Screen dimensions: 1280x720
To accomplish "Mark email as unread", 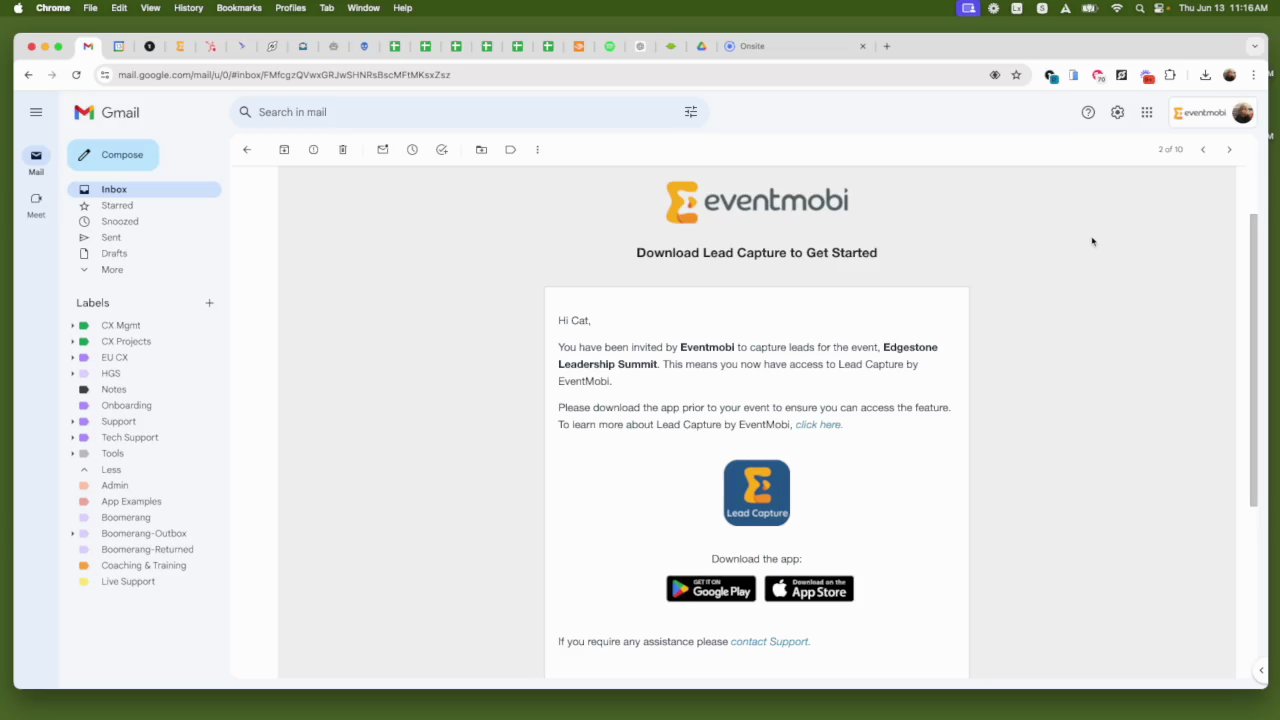I will tap(382, 150).
